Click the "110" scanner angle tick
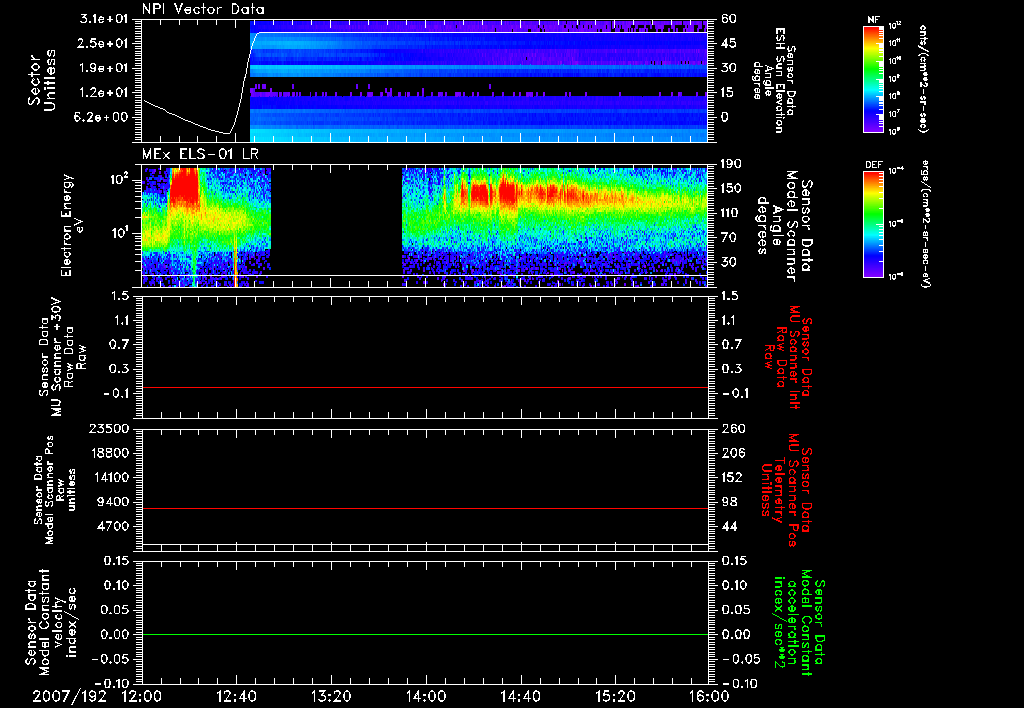 coord(731,213)
